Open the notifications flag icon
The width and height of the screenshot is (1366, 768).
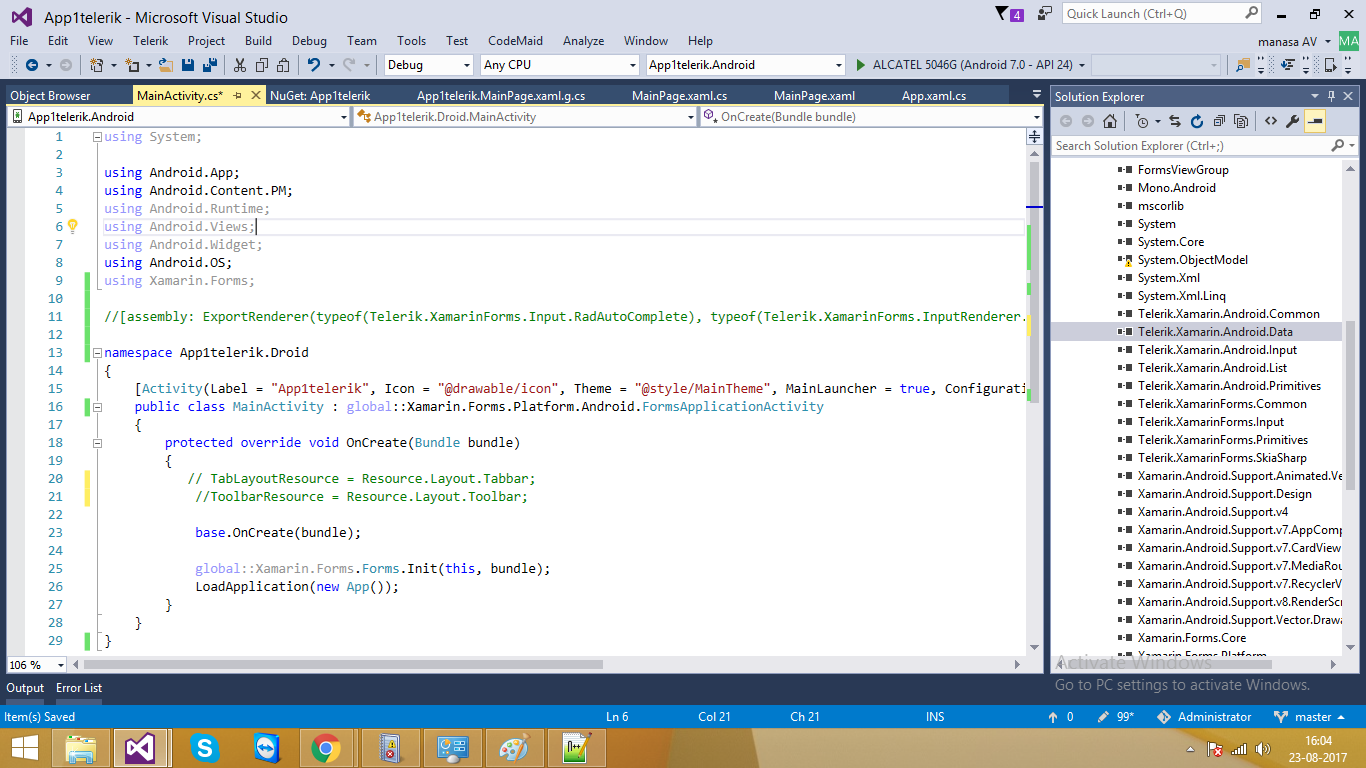click(1003, 14)
